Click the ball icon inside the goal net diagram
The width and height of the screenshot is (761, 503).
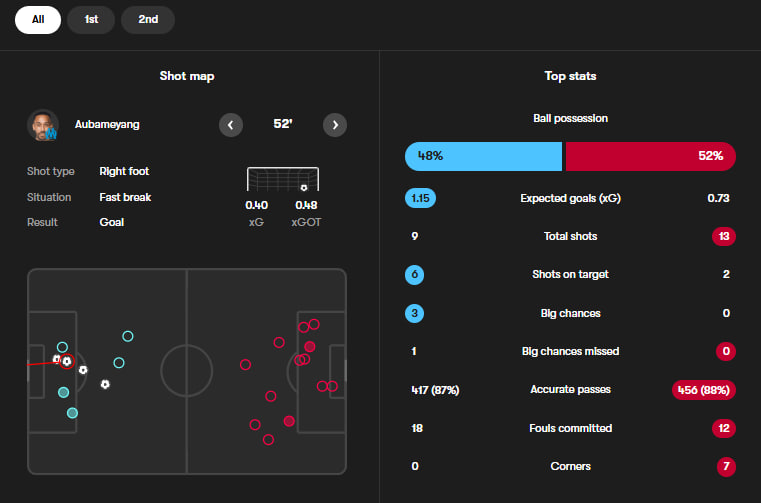point(303,187)
